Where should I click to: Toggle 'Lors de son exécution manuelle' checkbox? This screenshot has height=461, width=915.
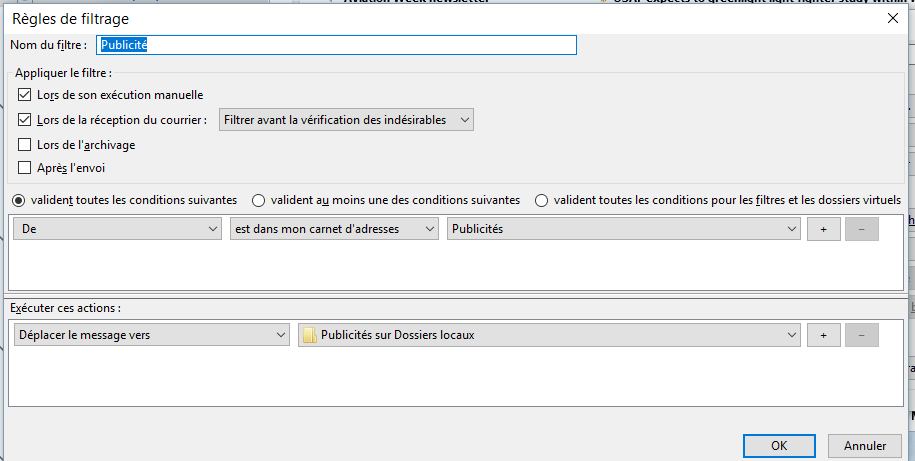(25, 95)
